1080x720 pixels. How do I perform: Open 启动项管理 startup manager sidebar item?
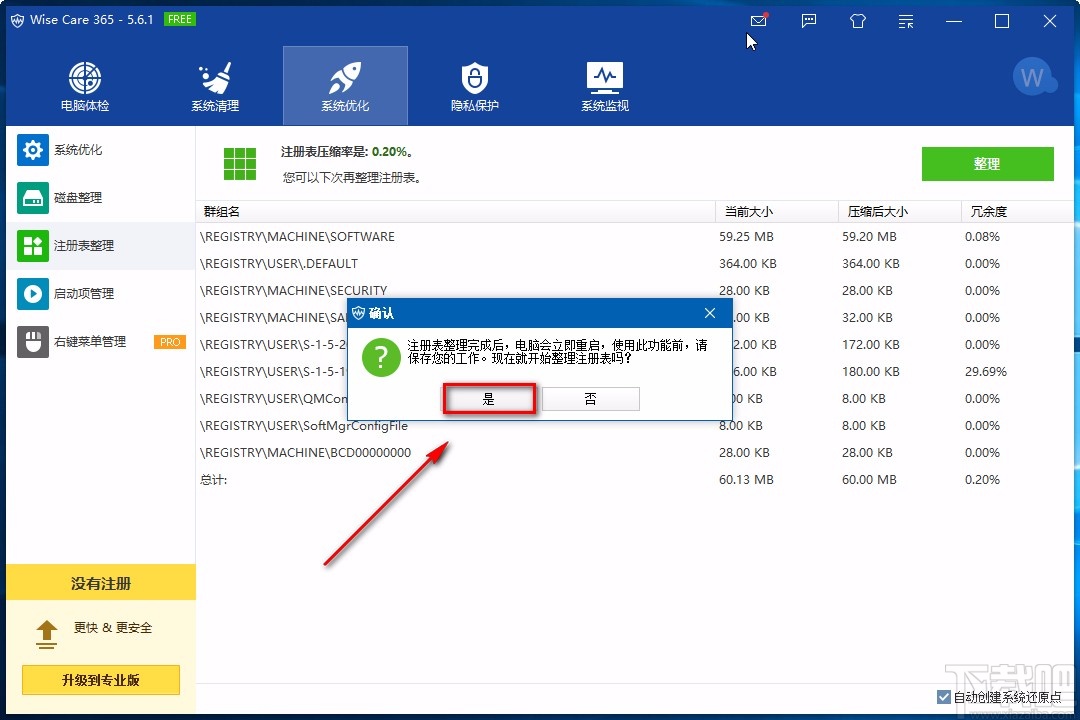coord(101,294)
